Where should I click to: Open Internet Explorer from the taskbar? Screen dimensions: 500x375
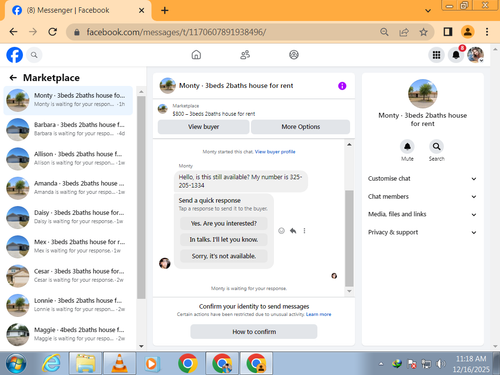51,363
